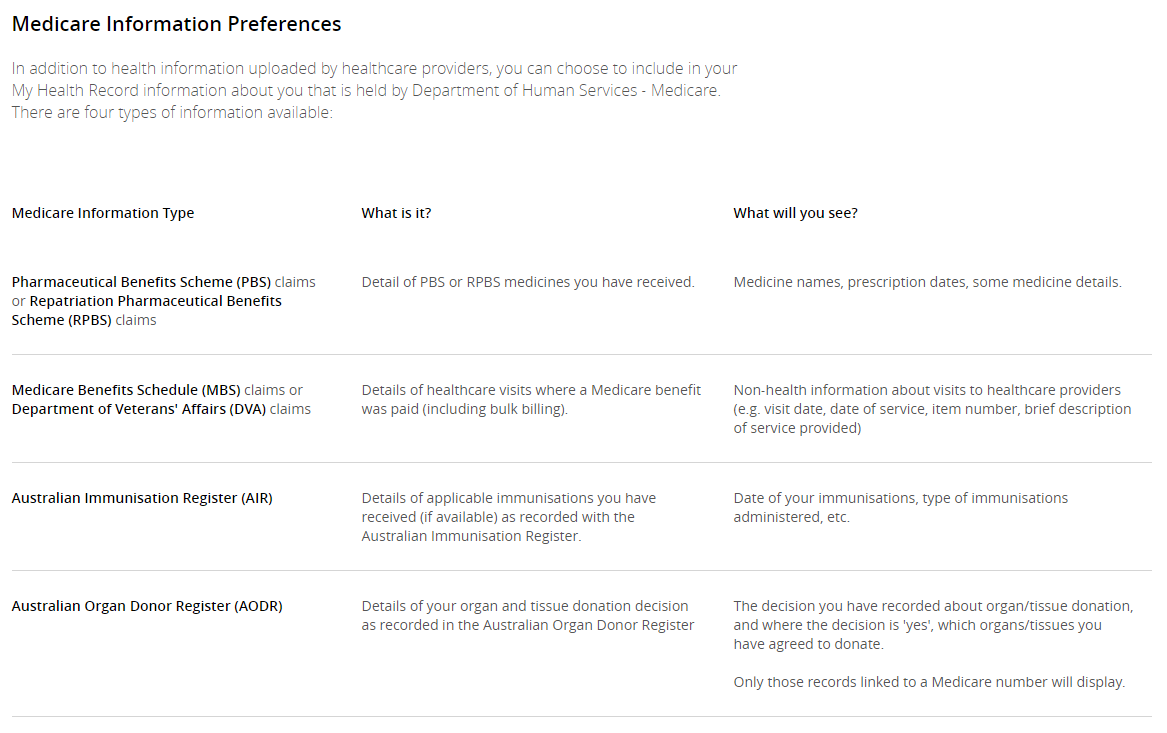This screenshot has height=733, width=1167.
Task: Click the 'Details of healthcare visits' description
Action: pyautogui.click(x=531, y=399)
